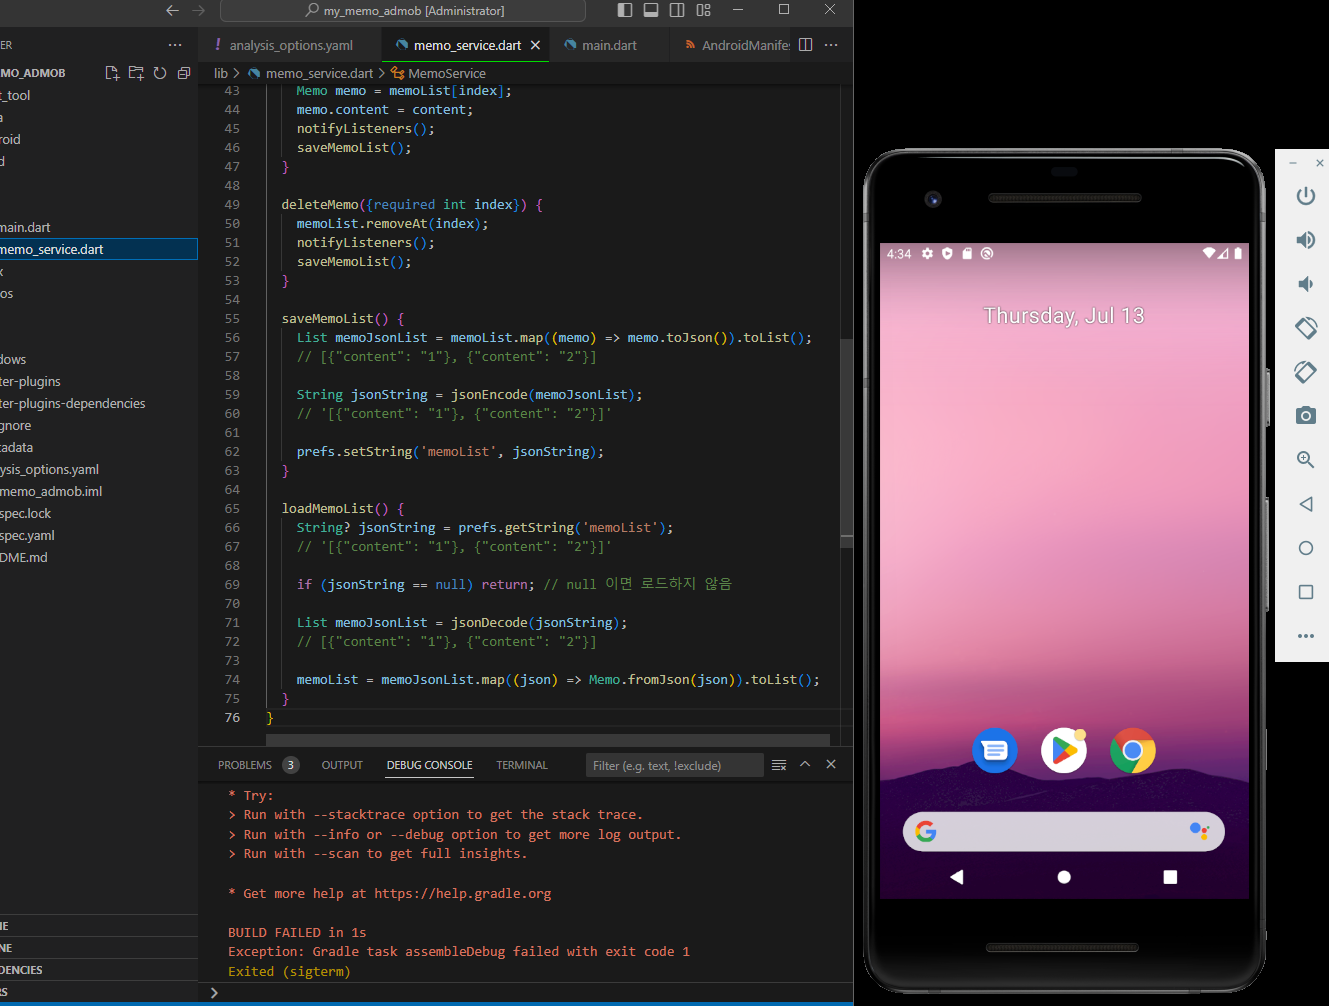Open the DME.md file in Explorer
Viewport: 1329px width, 1006px height.
99,557
